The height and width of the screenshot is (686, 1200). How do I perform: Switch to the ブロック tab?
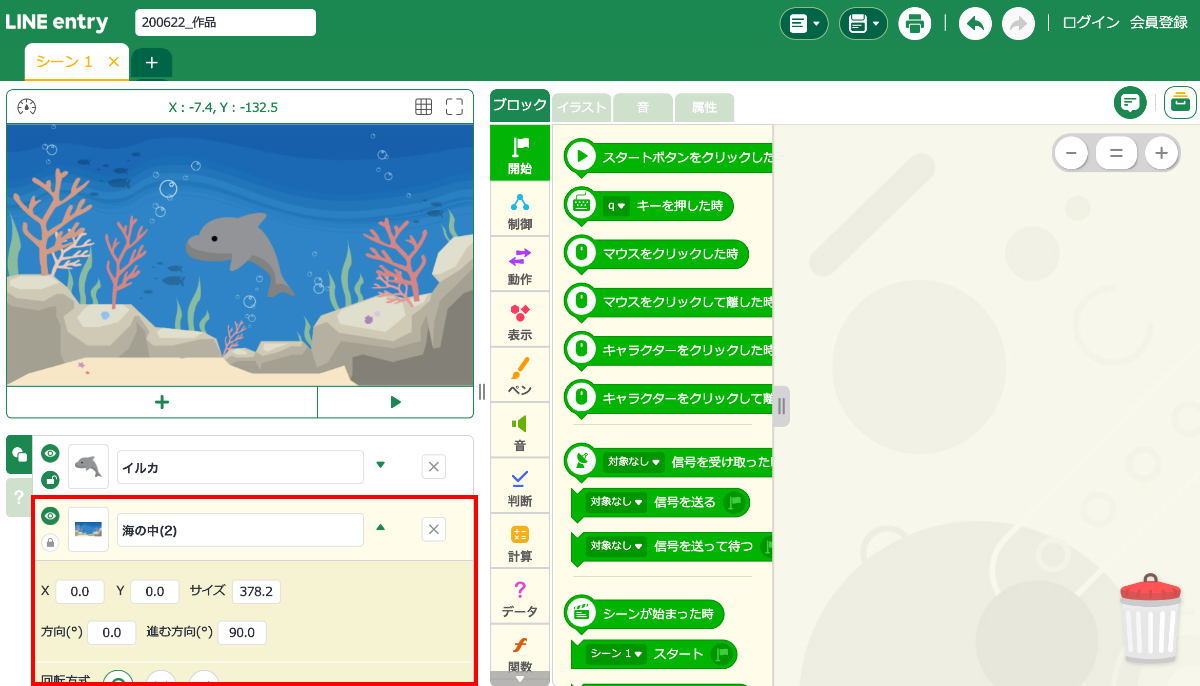pos(520,106)
